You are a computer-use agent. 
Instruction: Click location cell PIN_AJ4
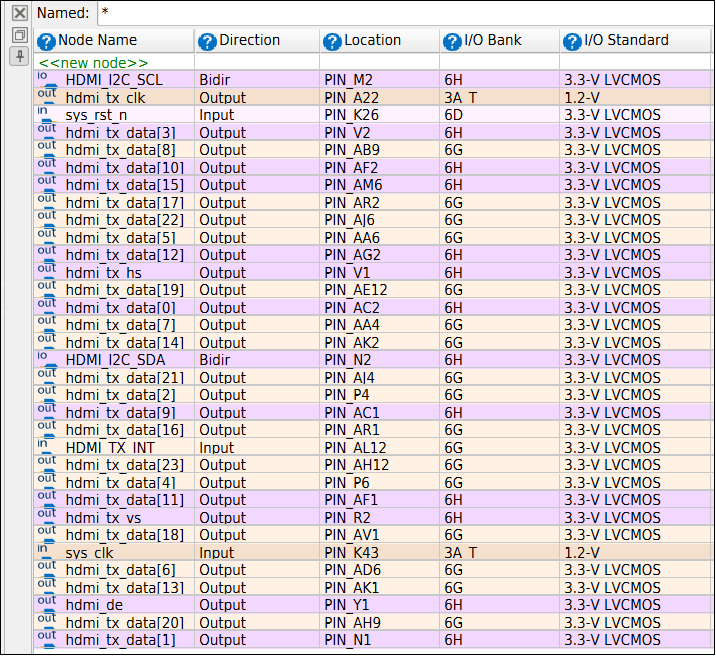click(379, 378)
